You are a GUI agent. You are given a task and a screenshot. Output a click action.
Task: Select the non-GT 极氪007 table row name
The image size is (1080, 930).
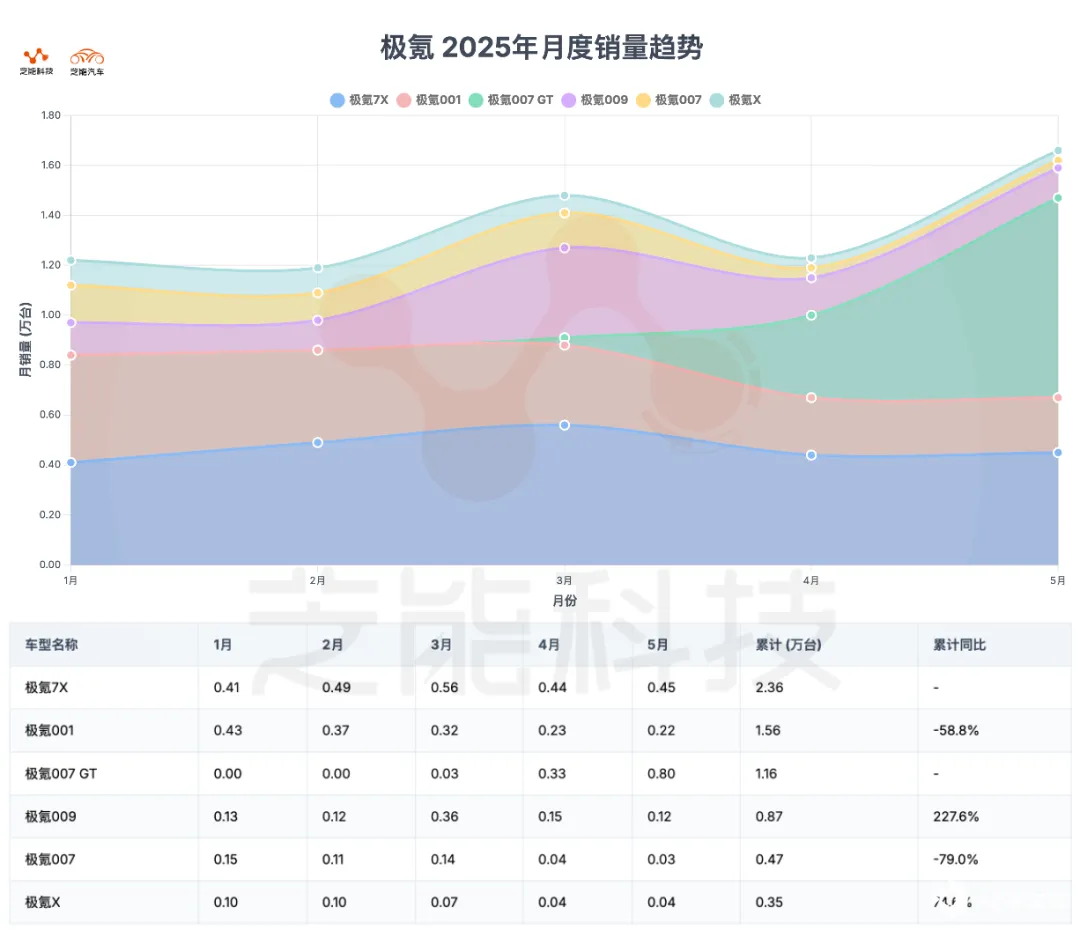tap(50, 859)
